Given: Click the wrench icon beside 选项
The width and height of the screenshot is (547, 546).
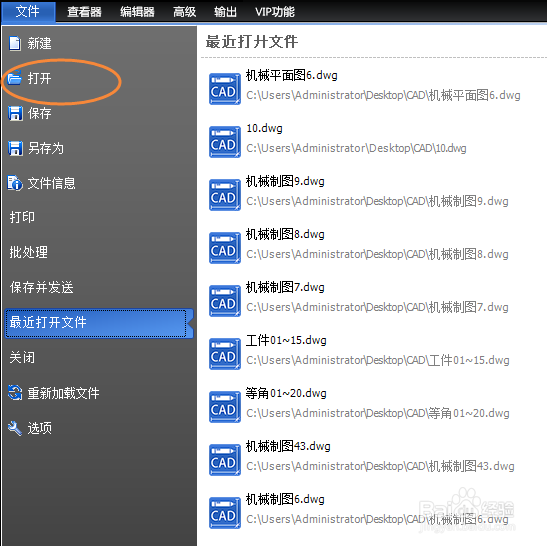Looking at the screenshot, I should tap(15, 428).
